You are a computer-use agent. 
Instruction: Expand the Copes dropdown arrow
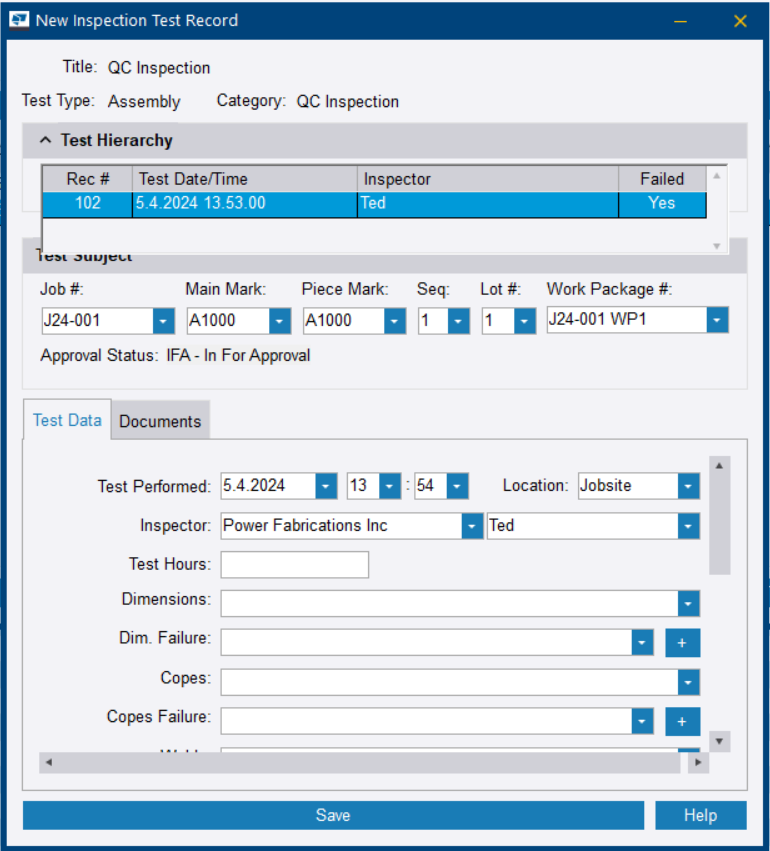coord(688,682)
